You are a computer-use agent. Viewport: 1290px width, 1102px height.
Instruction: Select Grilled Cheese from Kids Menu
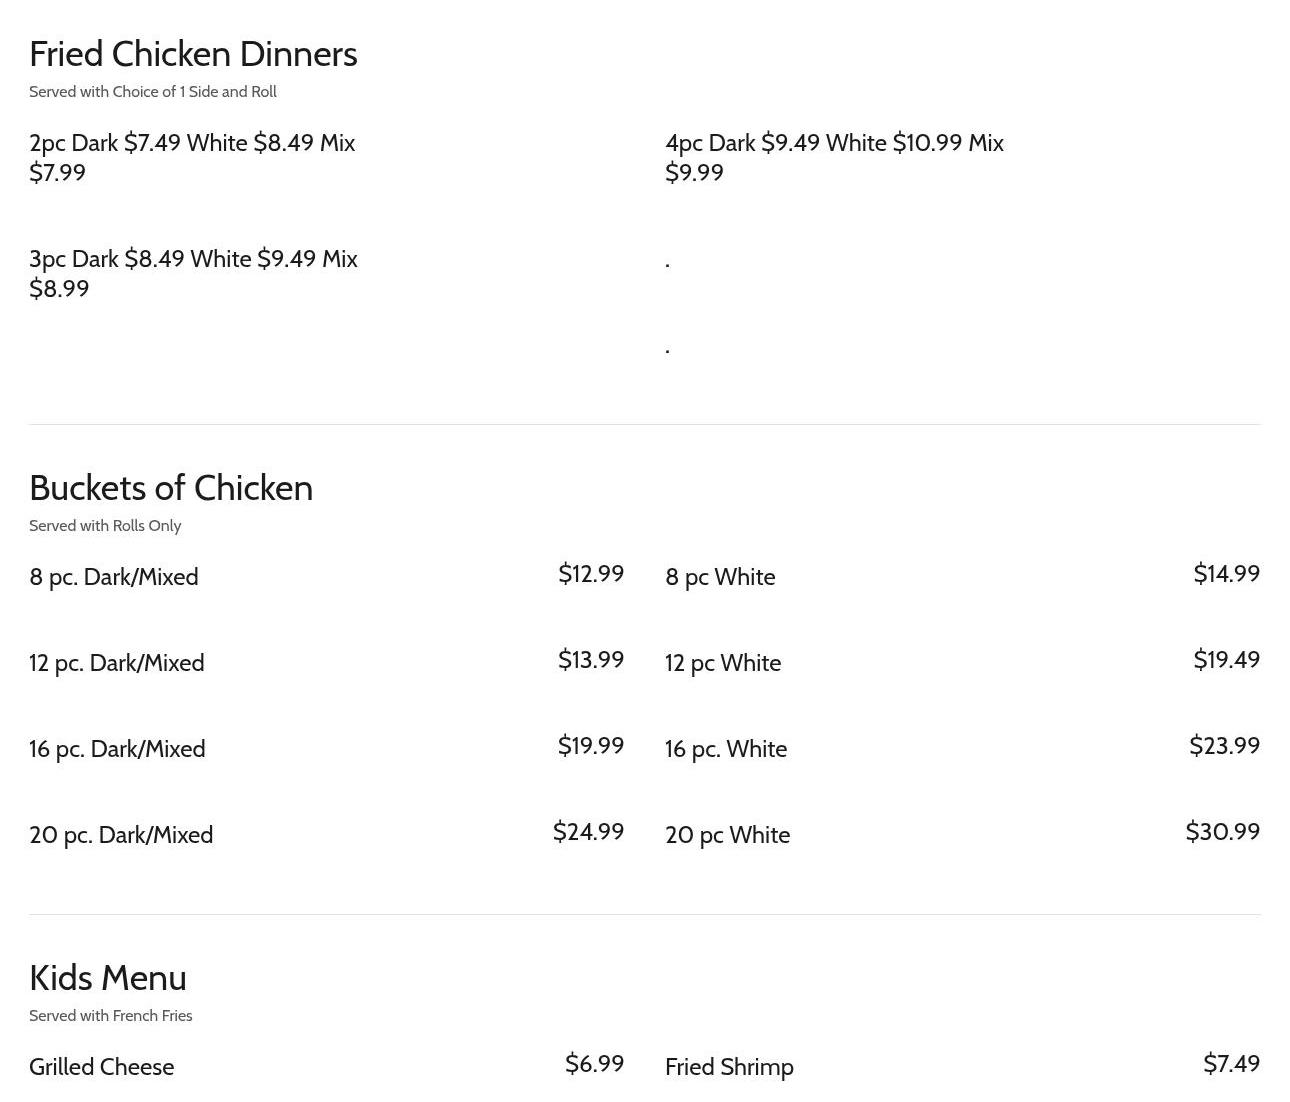(102, 1067)
